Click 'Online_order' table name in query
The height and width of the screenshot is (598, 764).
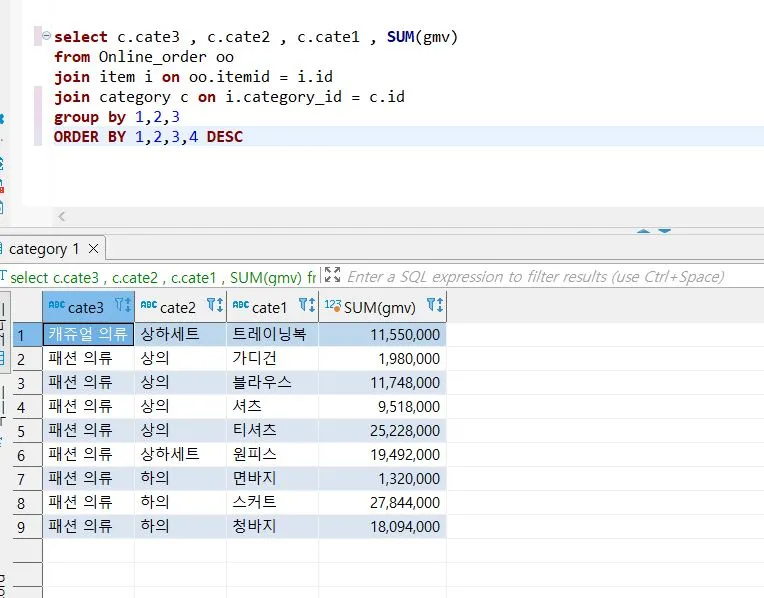(153, 57)
